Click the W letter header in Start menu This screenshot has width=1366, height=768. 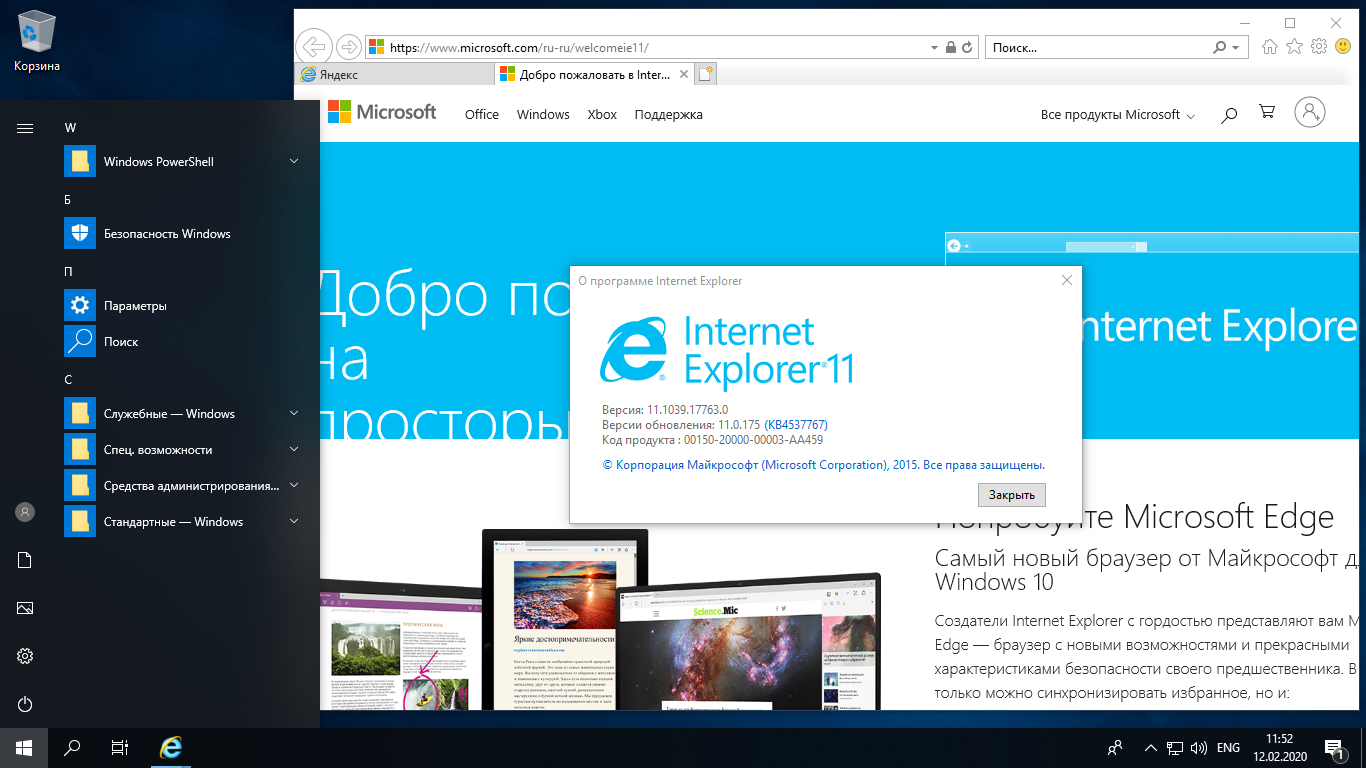point(70,127)
